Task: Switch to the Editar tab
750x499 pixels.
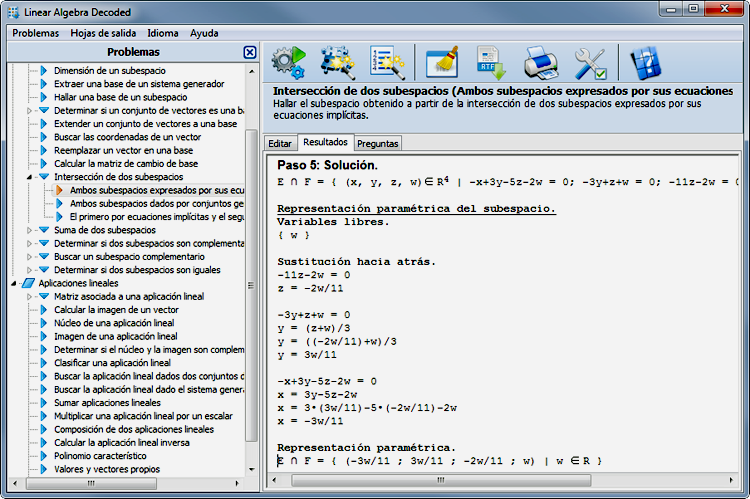Action: [280, 144]
